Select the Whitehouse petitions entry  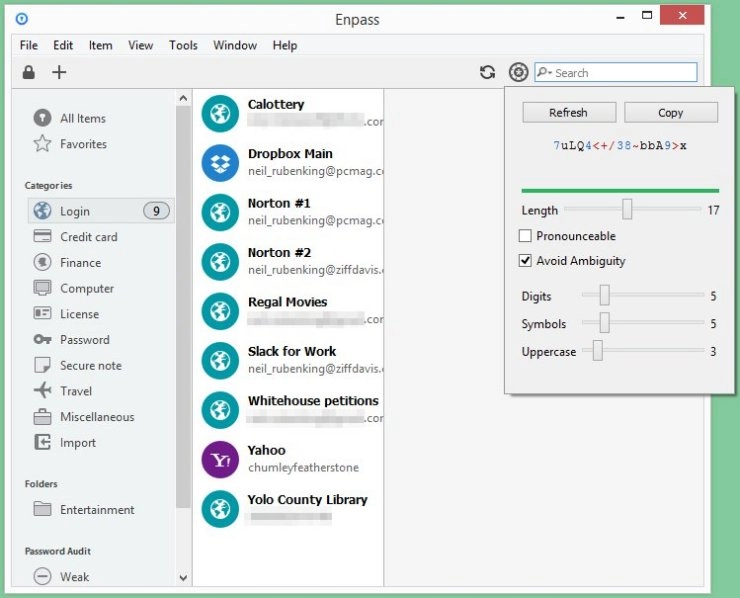pyautogui.click(x=290, y=410)
